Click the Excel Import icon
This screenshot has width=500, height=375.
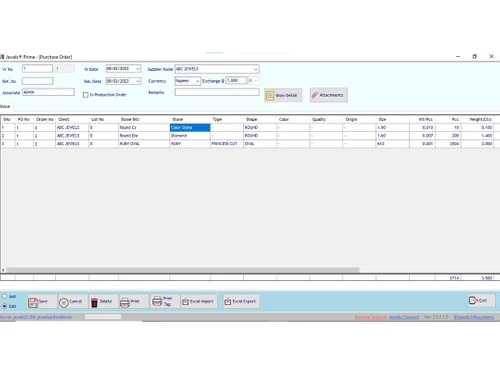pos(185,301)
